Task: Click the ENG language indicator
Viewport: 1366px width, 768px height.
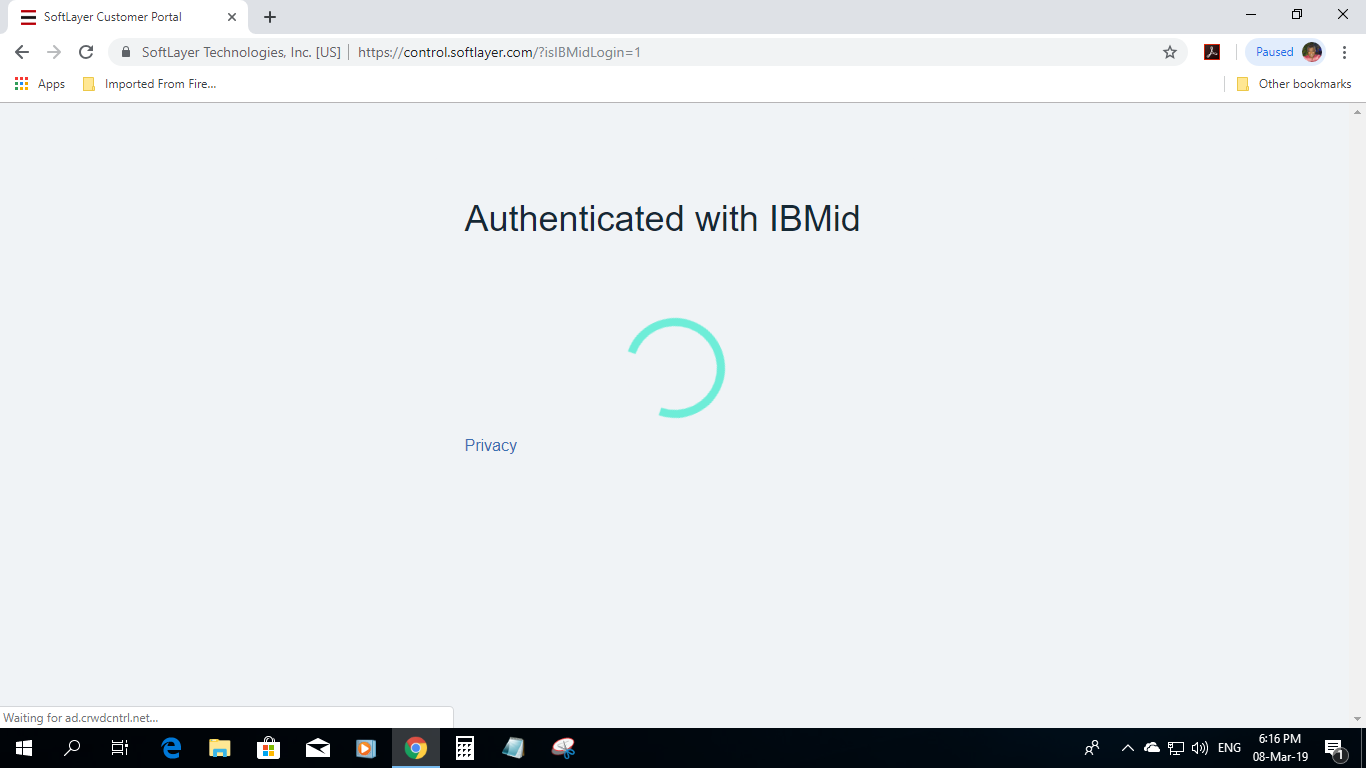Action: pyautogui.click(x=1229, y=748)
